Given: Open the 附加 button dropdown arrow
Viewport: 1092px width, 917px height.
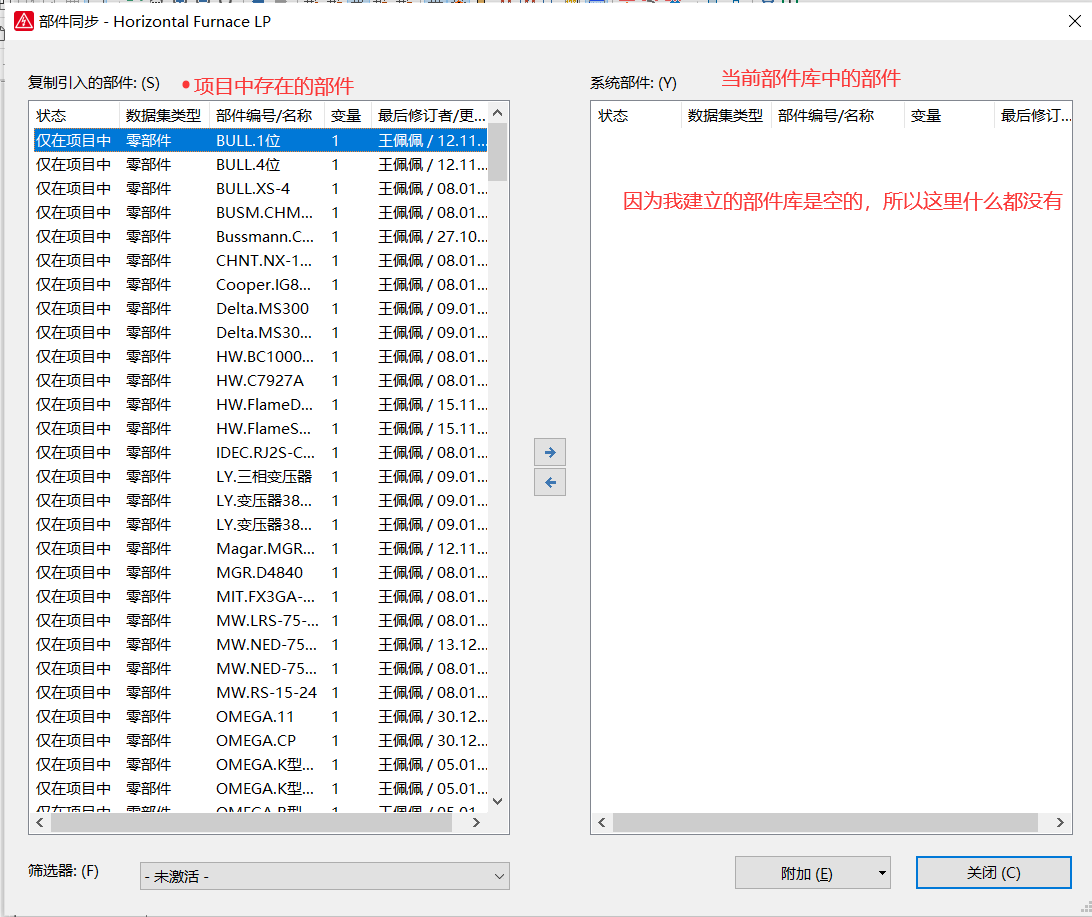Looking at the screenshot, I should pos(882,873).
